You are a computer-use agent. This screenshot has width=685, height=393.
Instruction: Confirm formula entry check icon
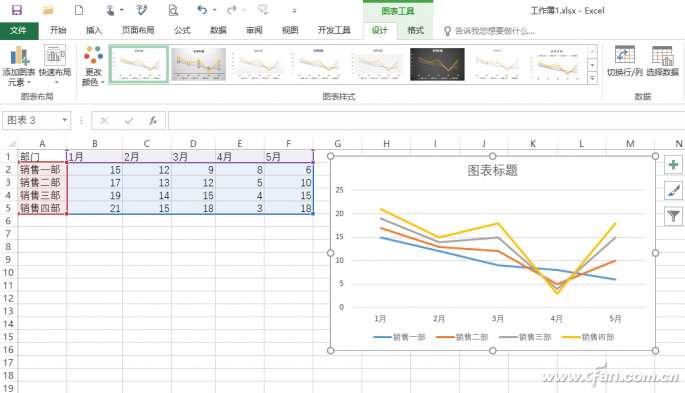[x=129, y=121]
